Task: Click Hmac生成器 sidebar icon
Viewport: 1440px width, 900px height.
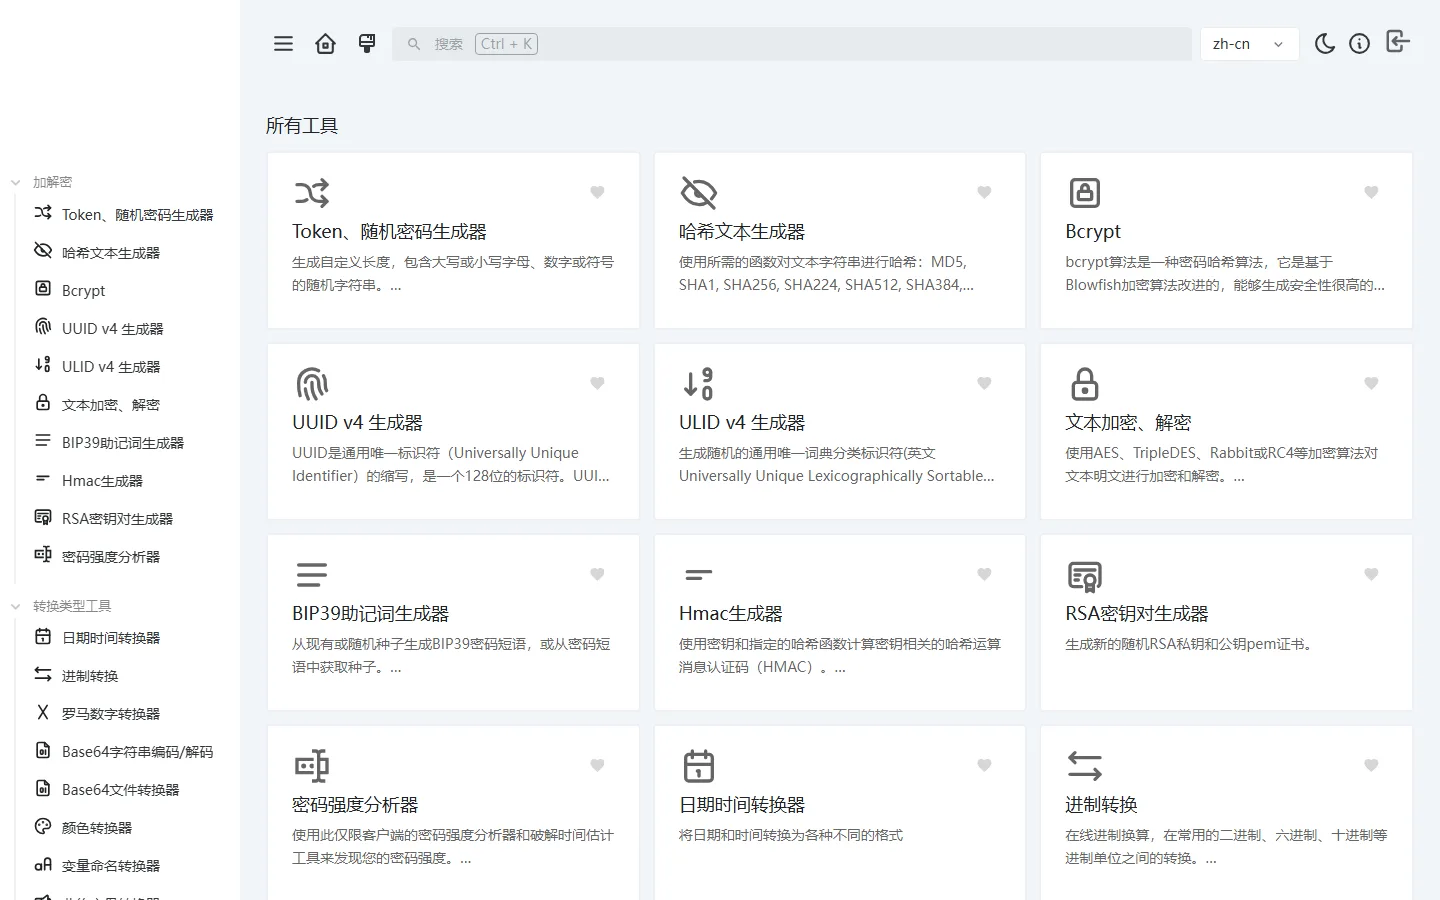Action: pyautogui.click(x=43, y=479)
